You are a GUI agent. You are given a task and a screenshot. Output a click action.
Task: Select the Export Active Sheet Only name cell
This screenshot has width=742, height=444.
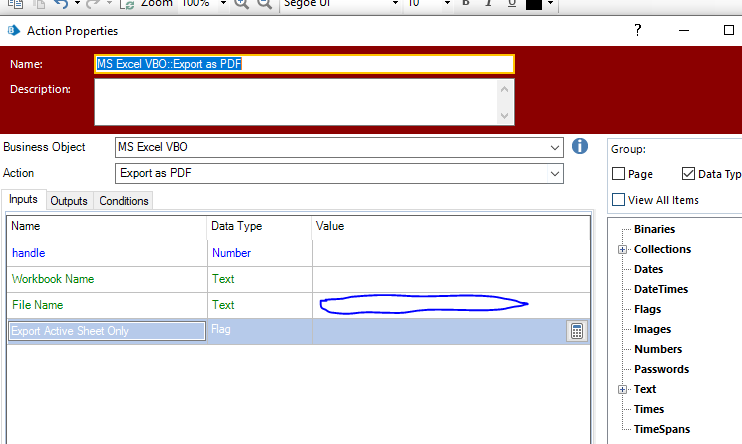pos(107,331)
